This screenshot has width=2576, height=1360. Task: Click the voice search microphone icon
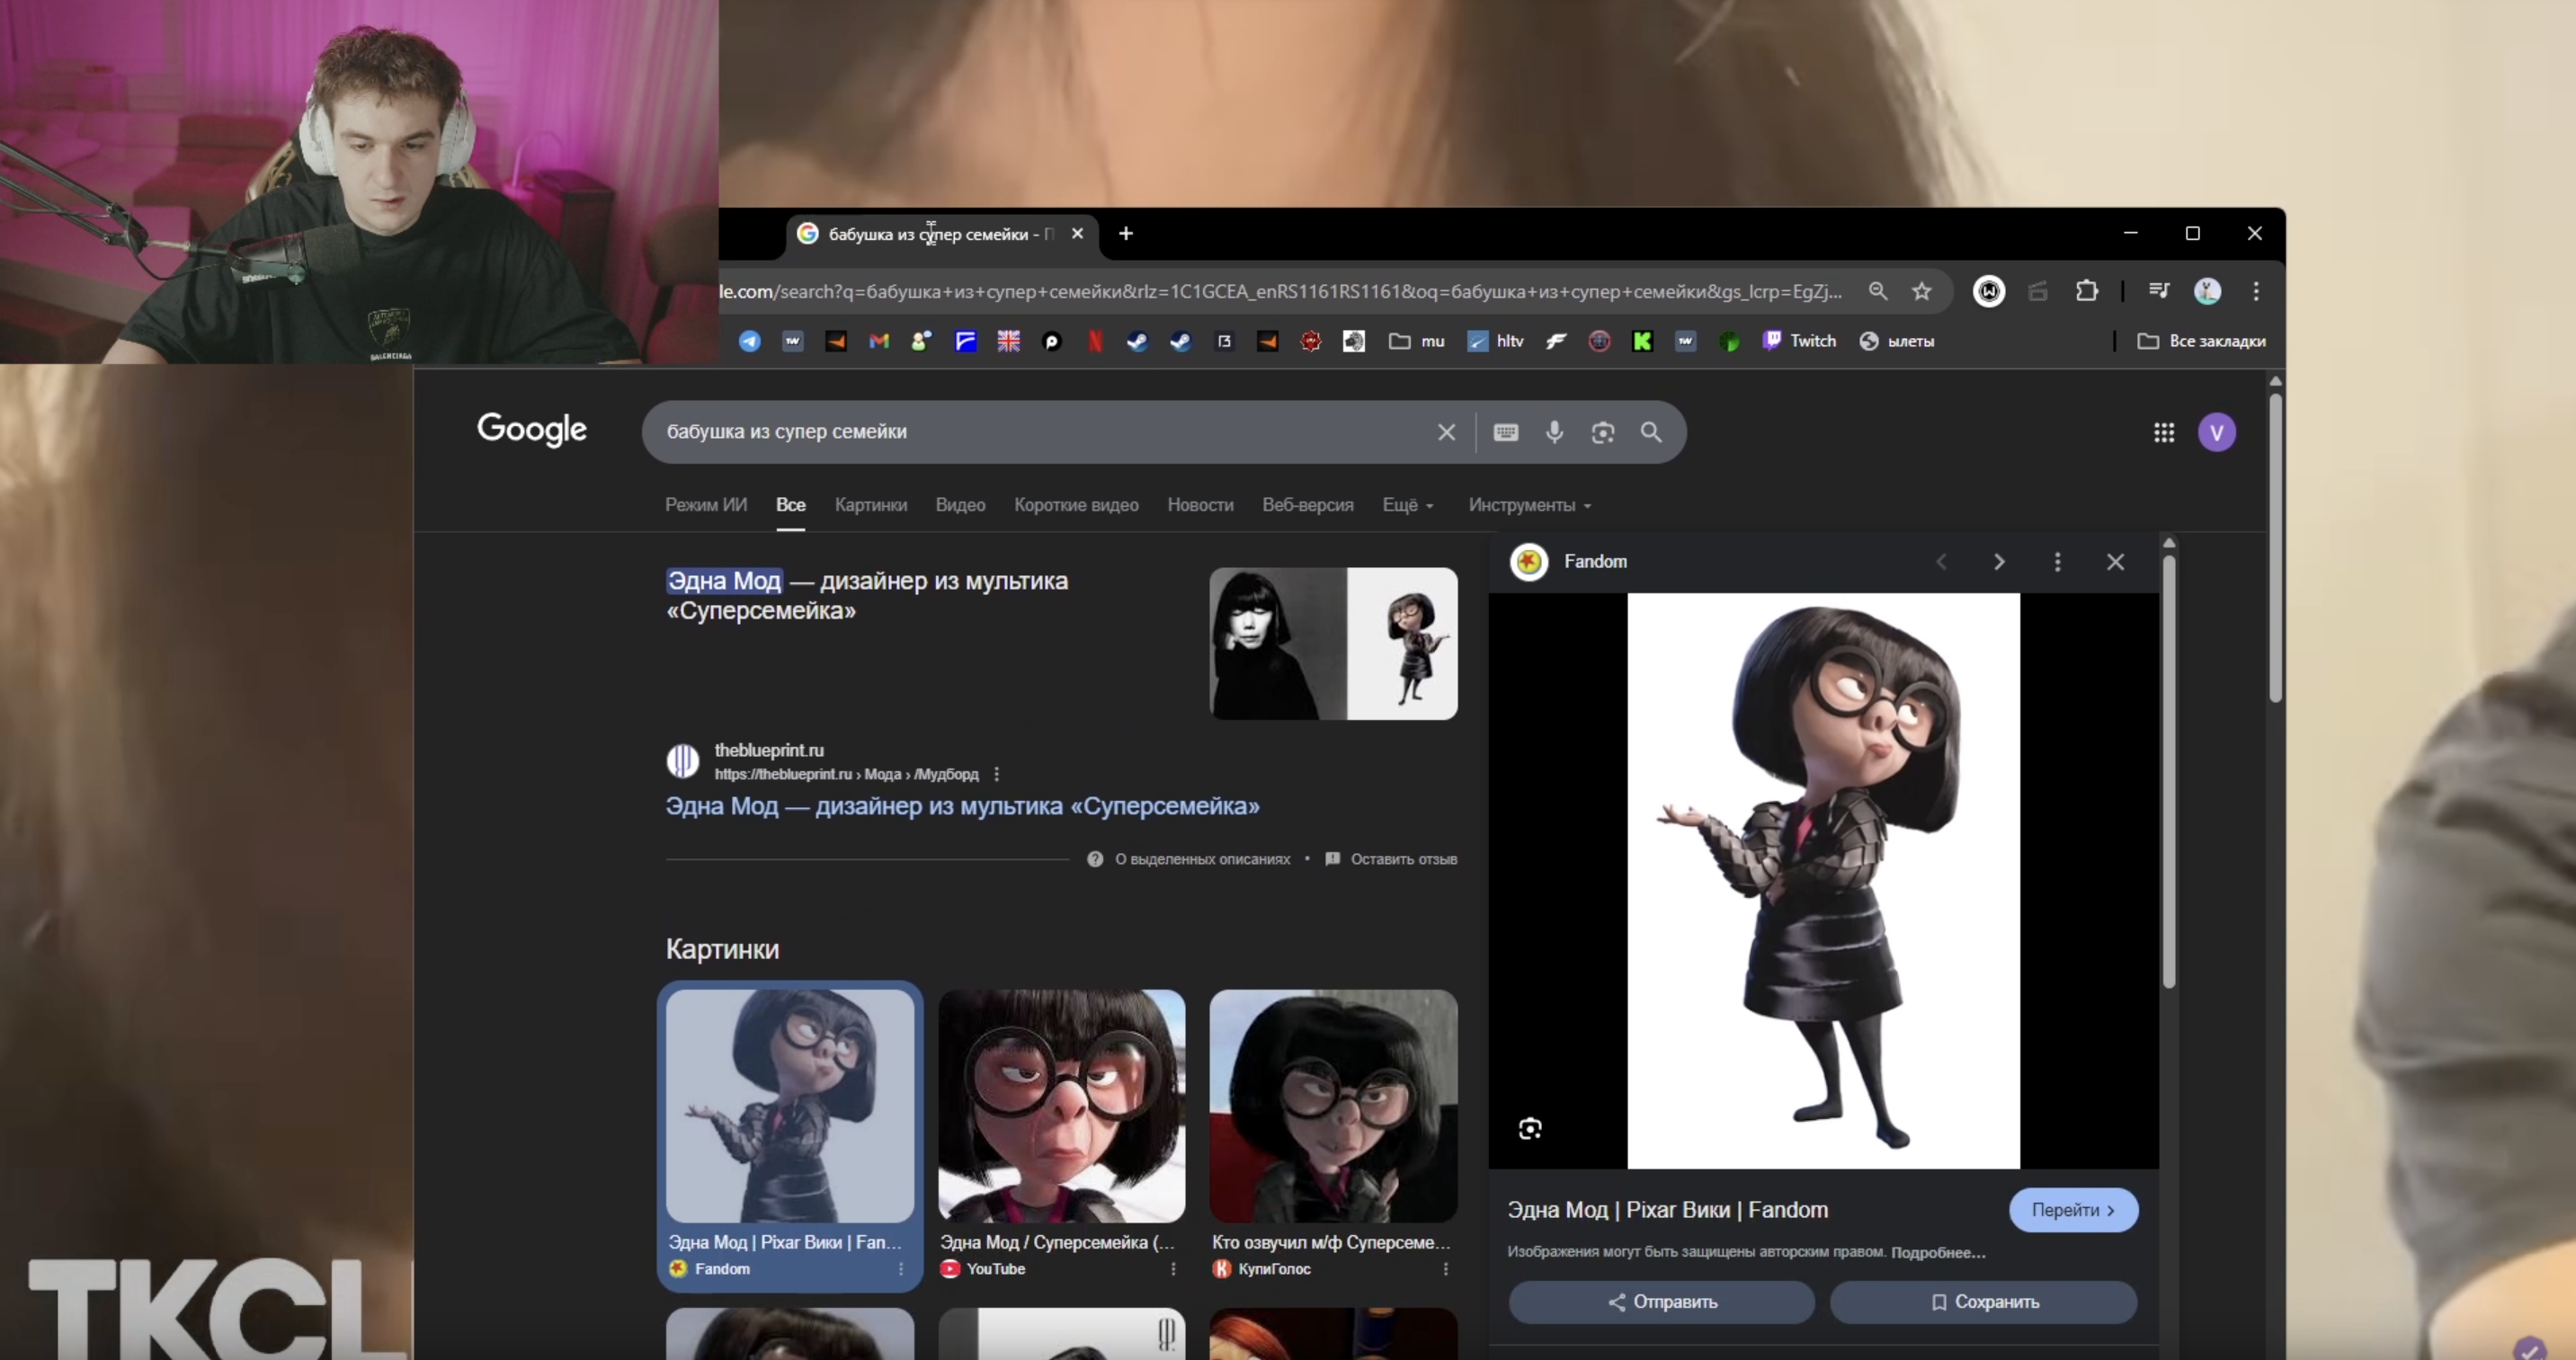pos(1554,432)
